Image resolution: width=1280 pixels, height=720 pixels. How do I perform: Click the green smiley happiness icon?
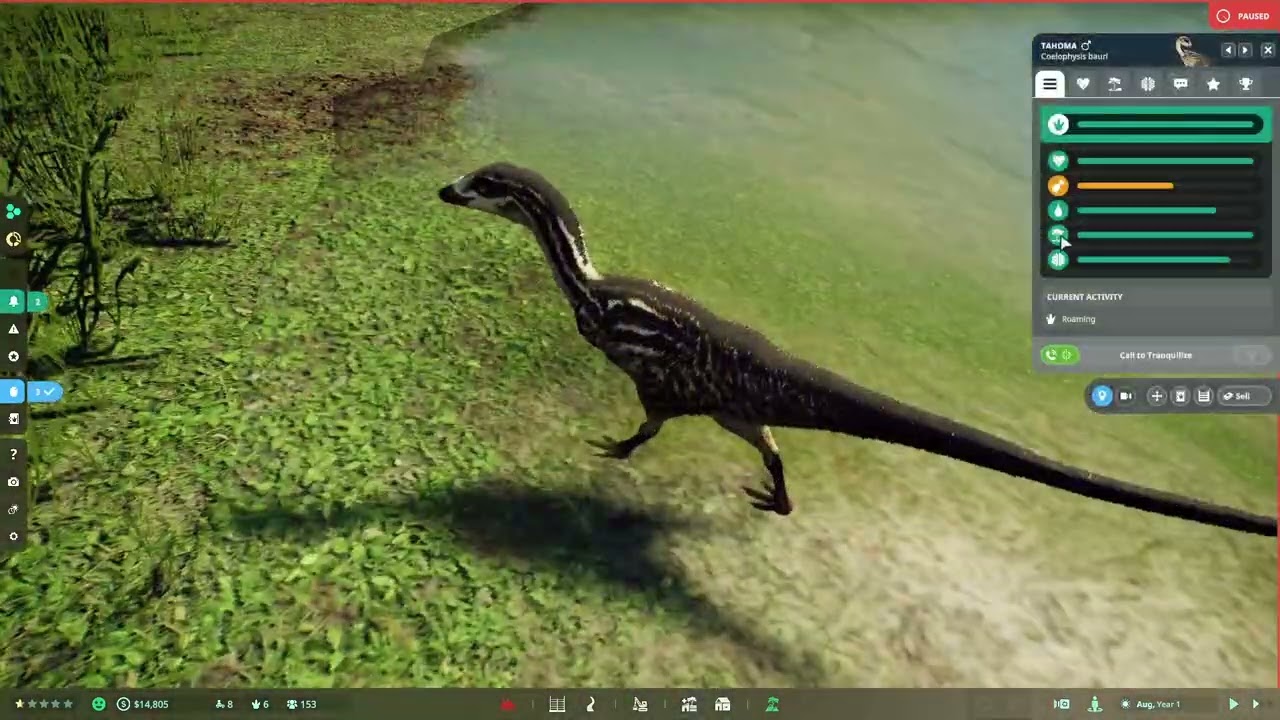click(x=98, y=704)
